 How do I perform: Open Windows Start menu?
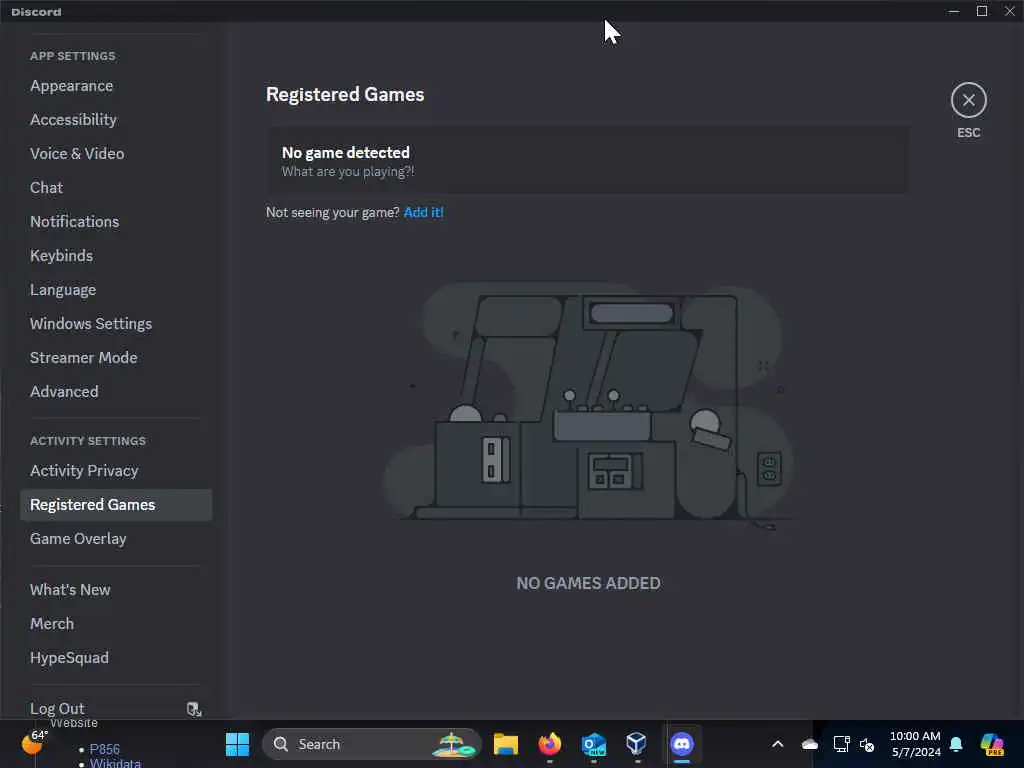(x=237, y=744)
